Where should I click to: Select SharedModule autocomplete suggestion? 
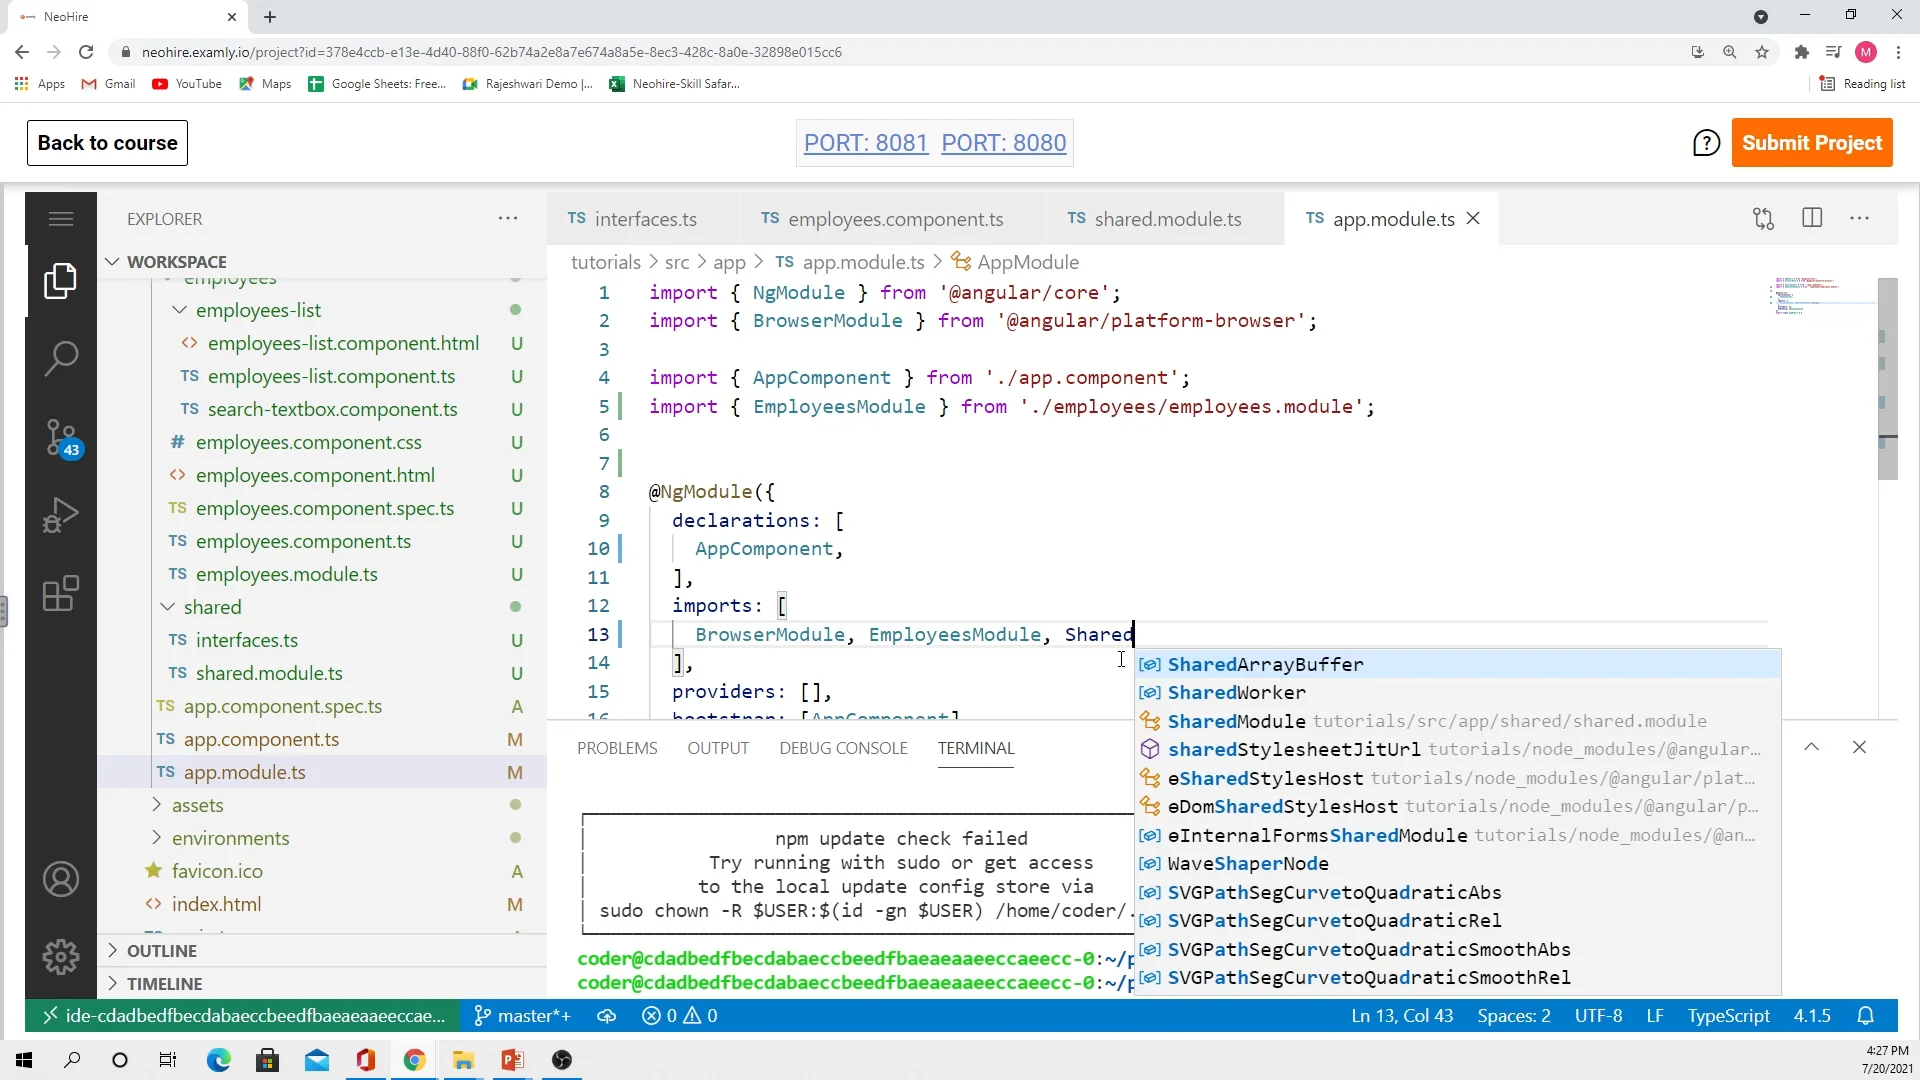(1236, 721)
